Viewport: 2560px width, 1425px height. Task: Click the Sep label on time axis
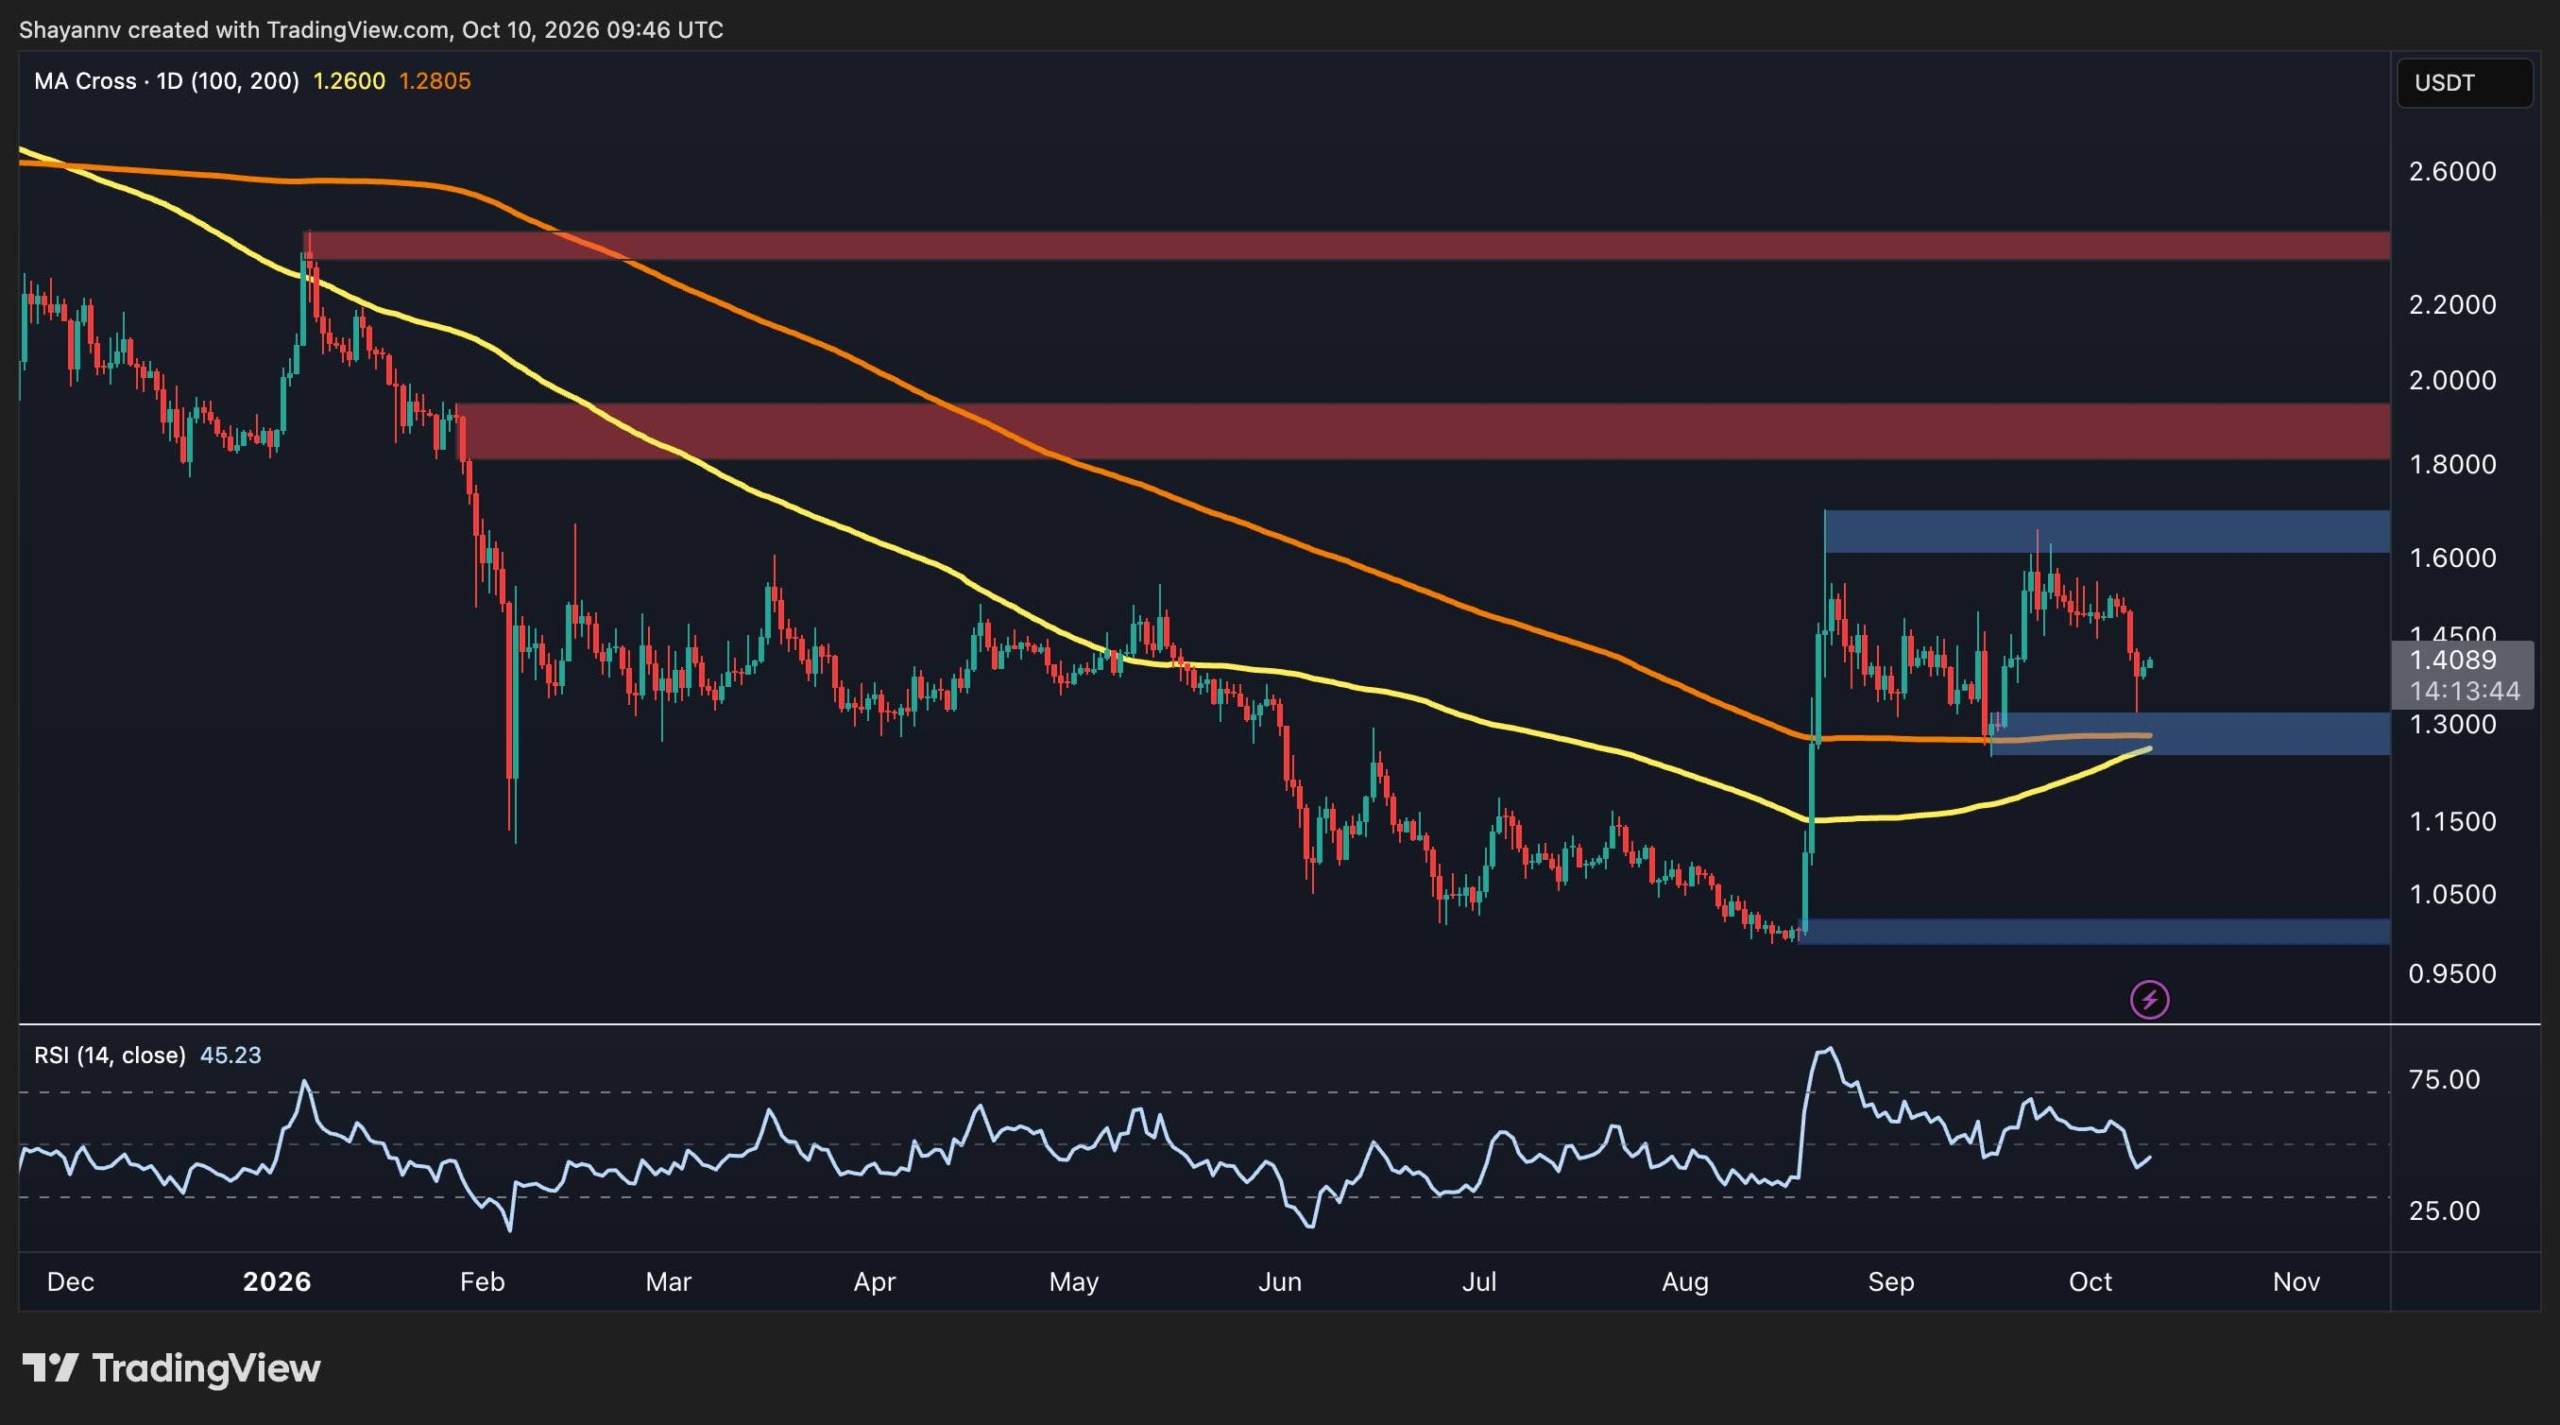coord(1890,1282)
